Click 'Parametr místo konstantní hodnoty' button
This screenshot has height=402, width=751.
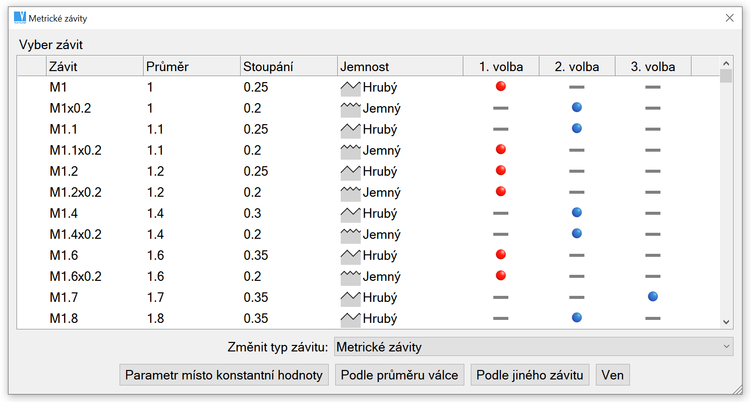click(x=224, y=376)
